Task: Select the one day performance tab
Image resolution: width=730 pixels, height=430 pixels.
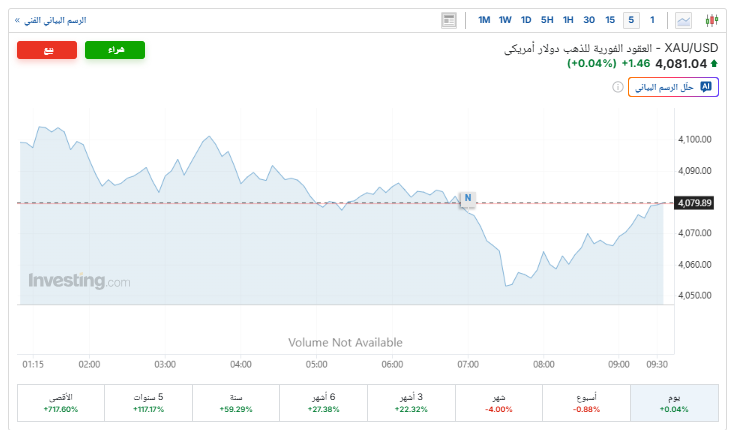Action: pos(674,403)
